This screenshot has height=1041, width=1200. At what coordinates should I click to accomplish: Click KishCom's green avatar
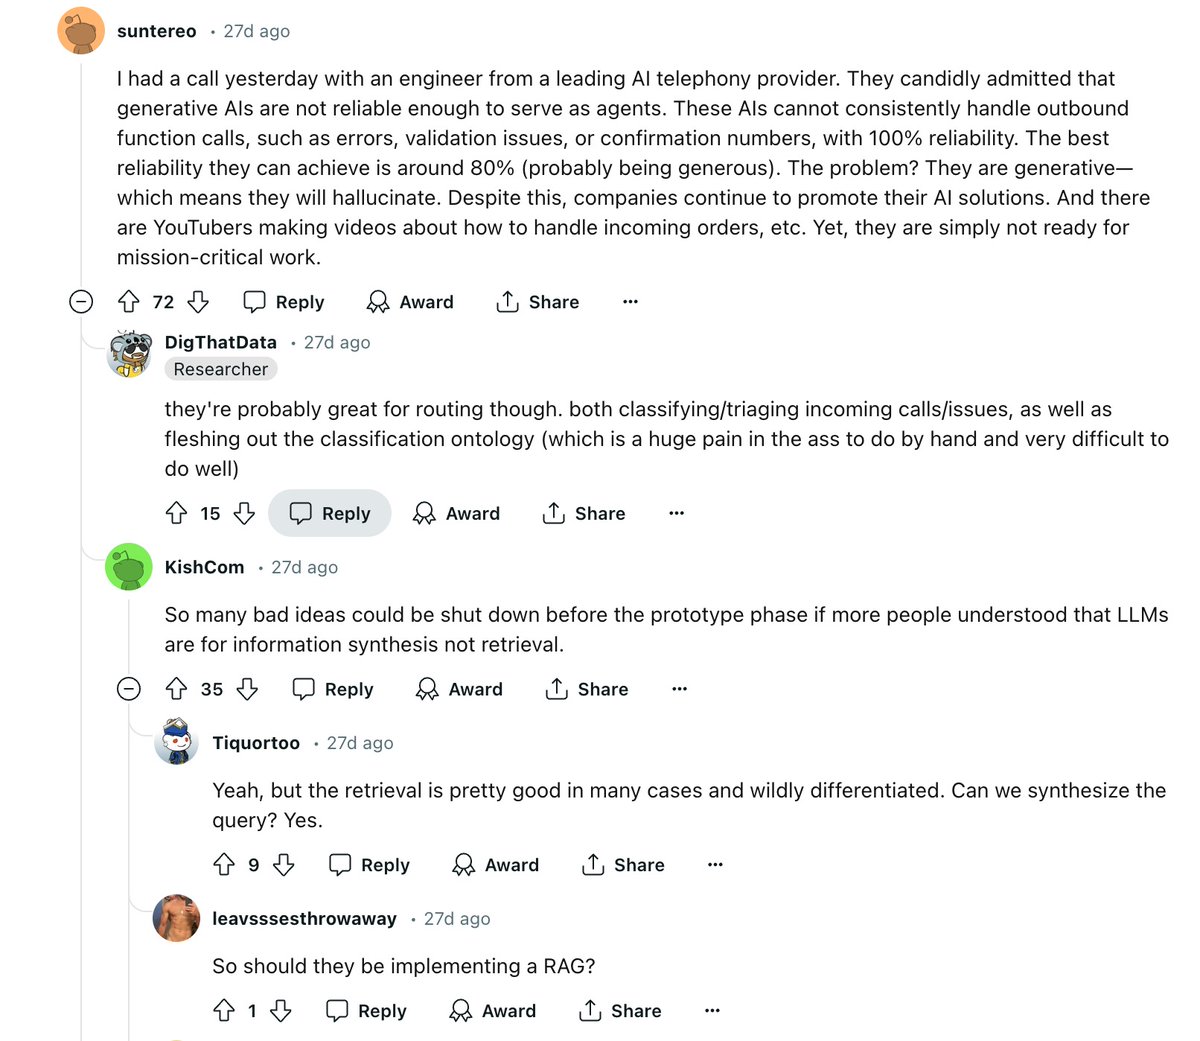pos(128,566)
